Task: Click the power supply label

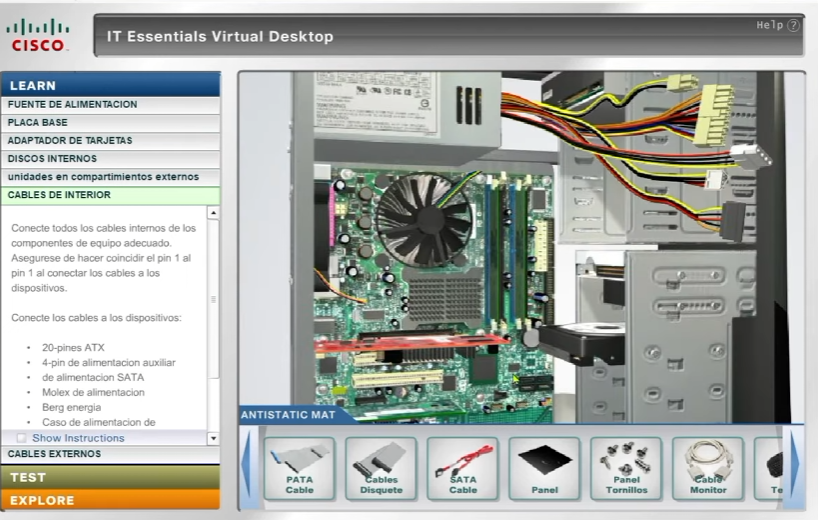Action: coord(376,103)
